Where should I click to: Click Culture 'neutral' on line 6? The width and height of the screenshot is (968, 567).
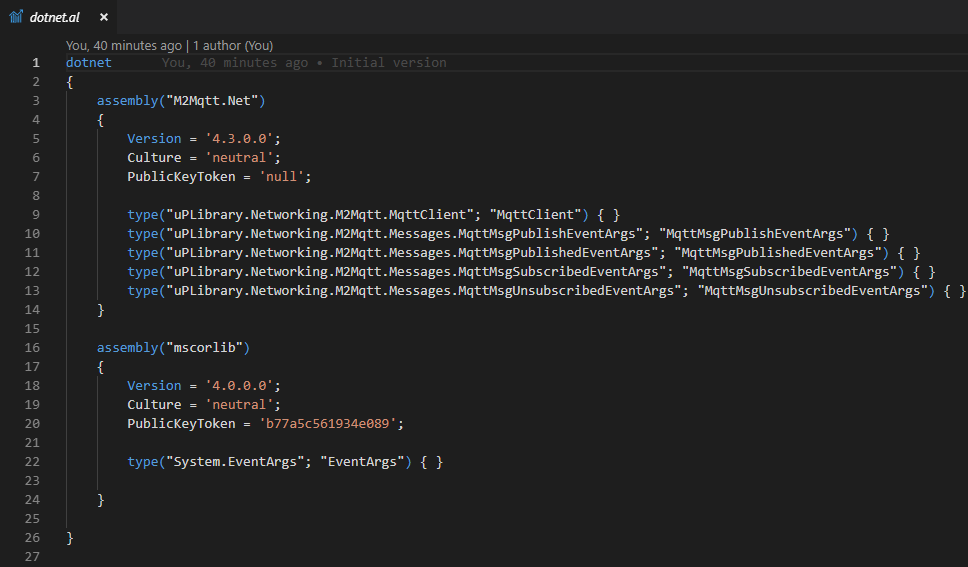tap(239, 158)
